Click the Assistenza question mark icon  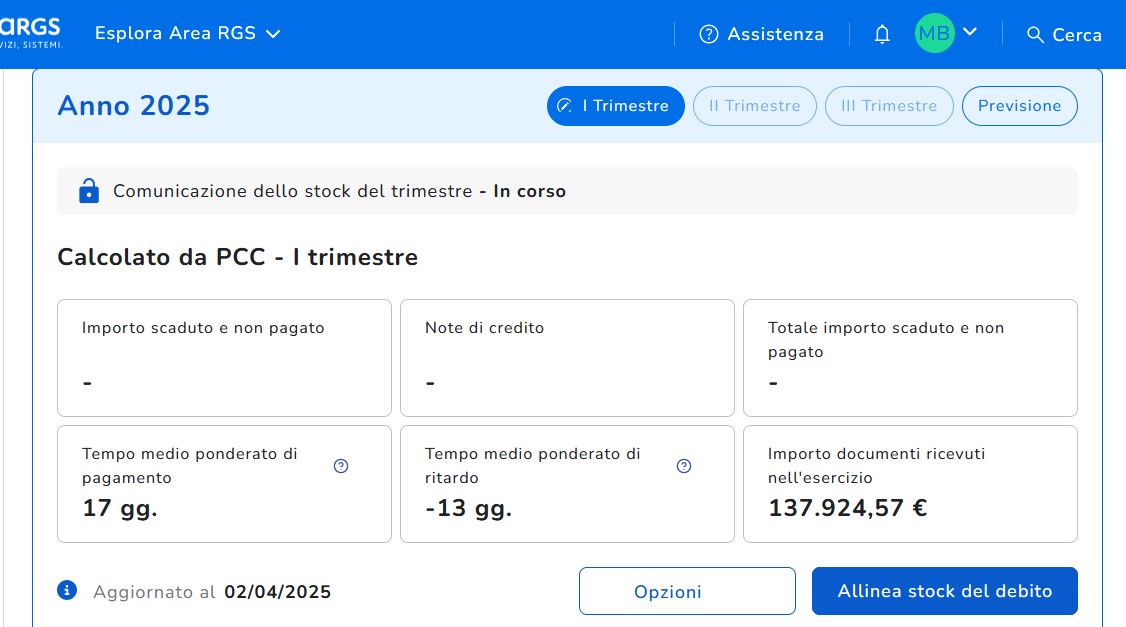click(709, 35)
